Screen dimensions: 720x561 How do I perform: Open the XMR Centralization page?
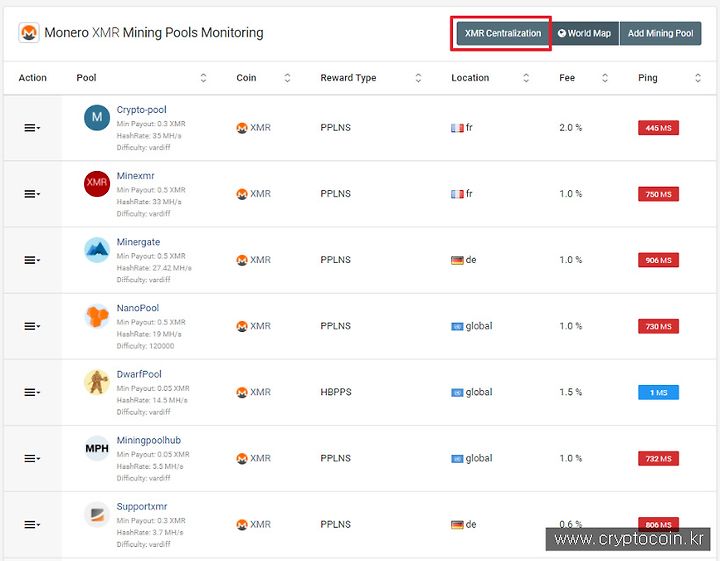(x=503, y=33)
